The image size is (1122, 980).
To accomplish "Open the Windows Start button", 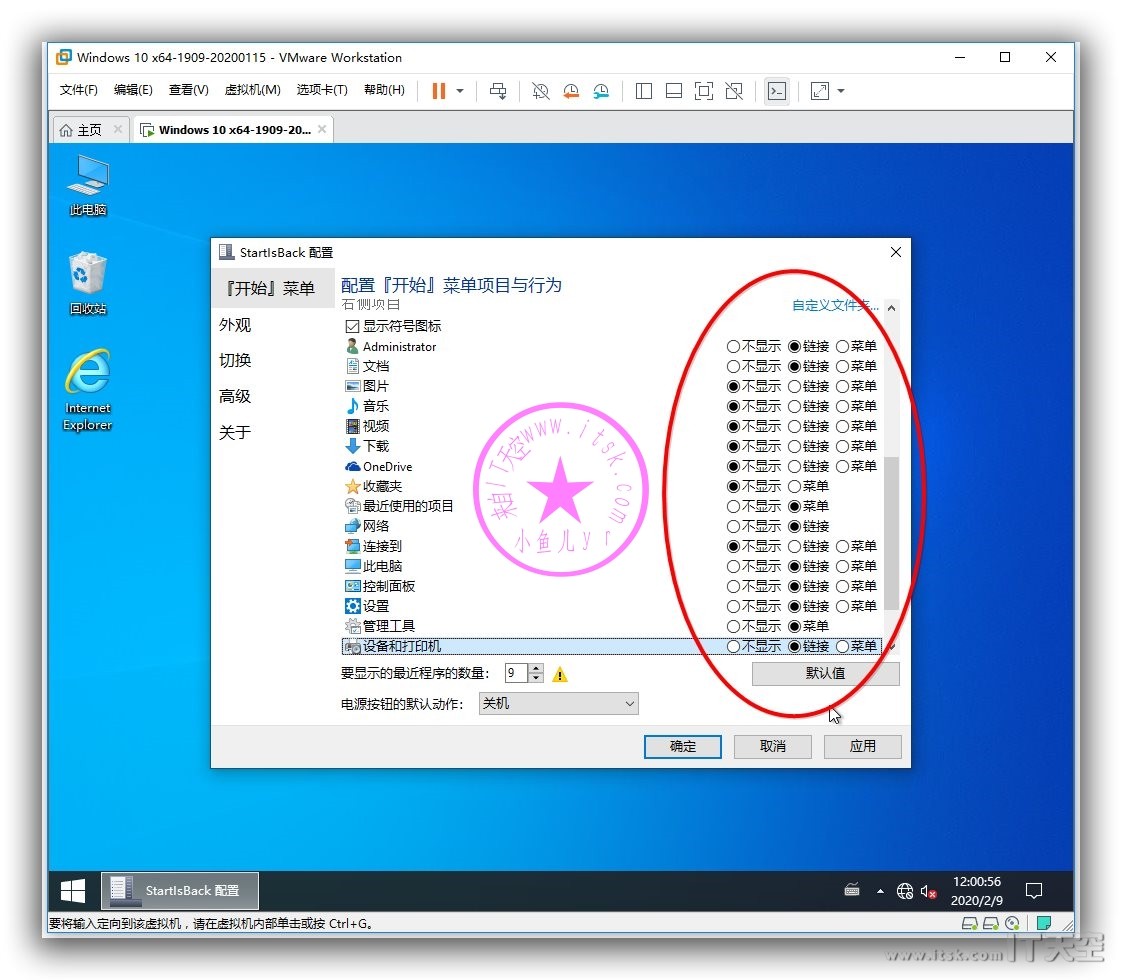I will 73,891.
